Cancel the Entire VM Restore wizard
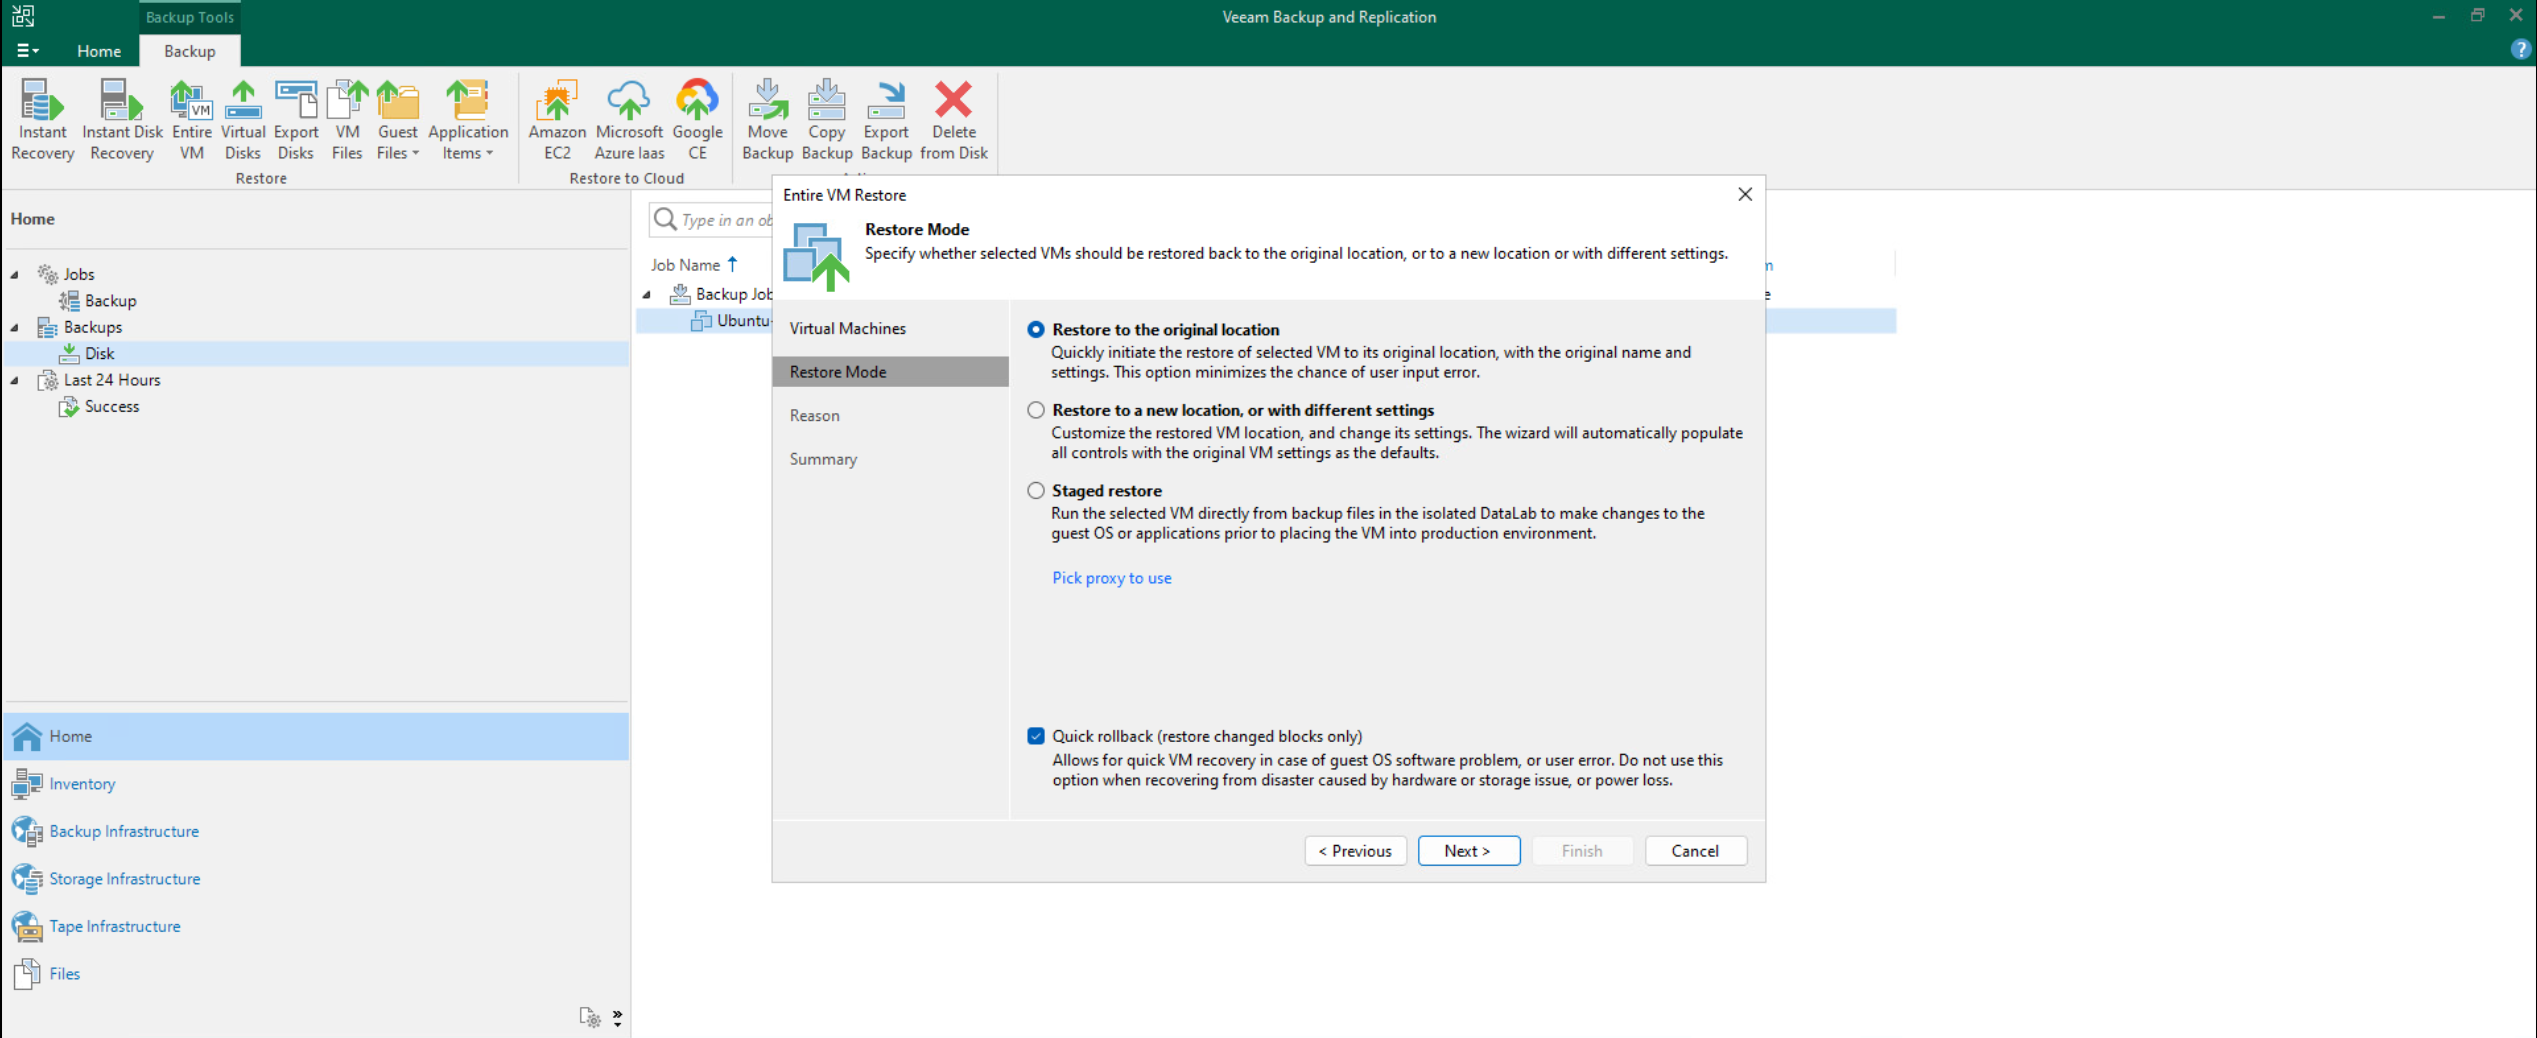This screenshot has width=2537, height=1038. click(x=1695, y=851)
